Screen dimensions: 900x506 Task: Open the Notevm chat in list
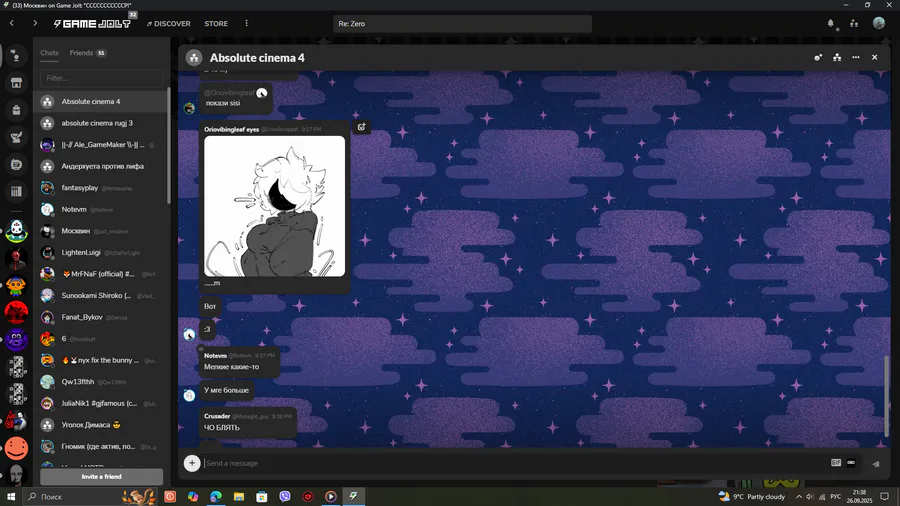point(100,209)
